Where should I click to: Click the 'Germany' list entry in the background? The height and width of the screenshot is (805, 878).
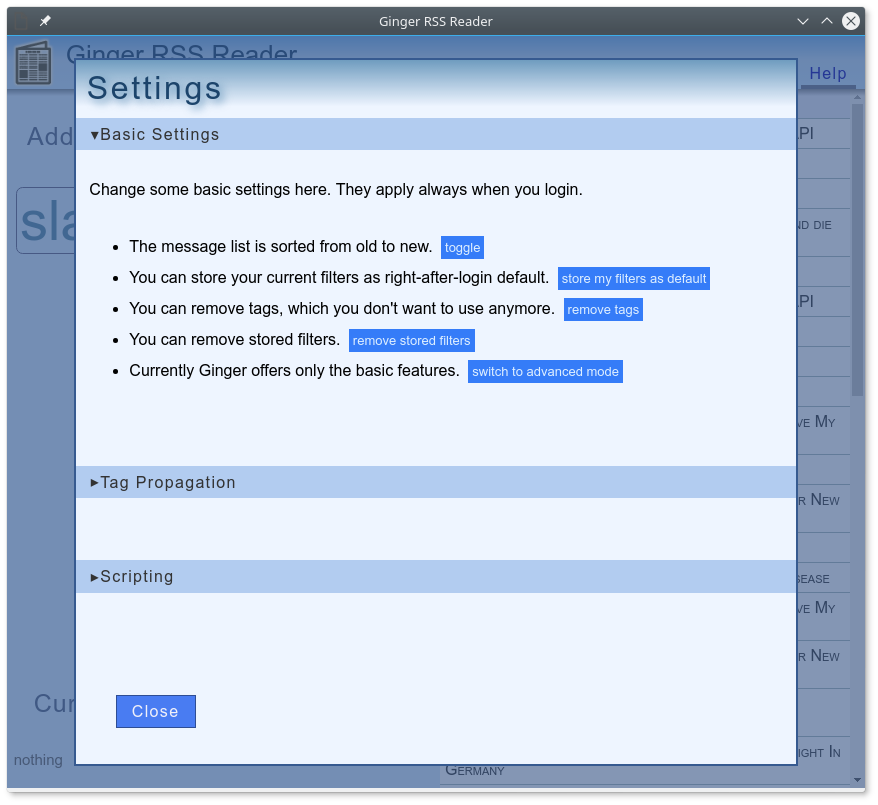coord(475,771)
